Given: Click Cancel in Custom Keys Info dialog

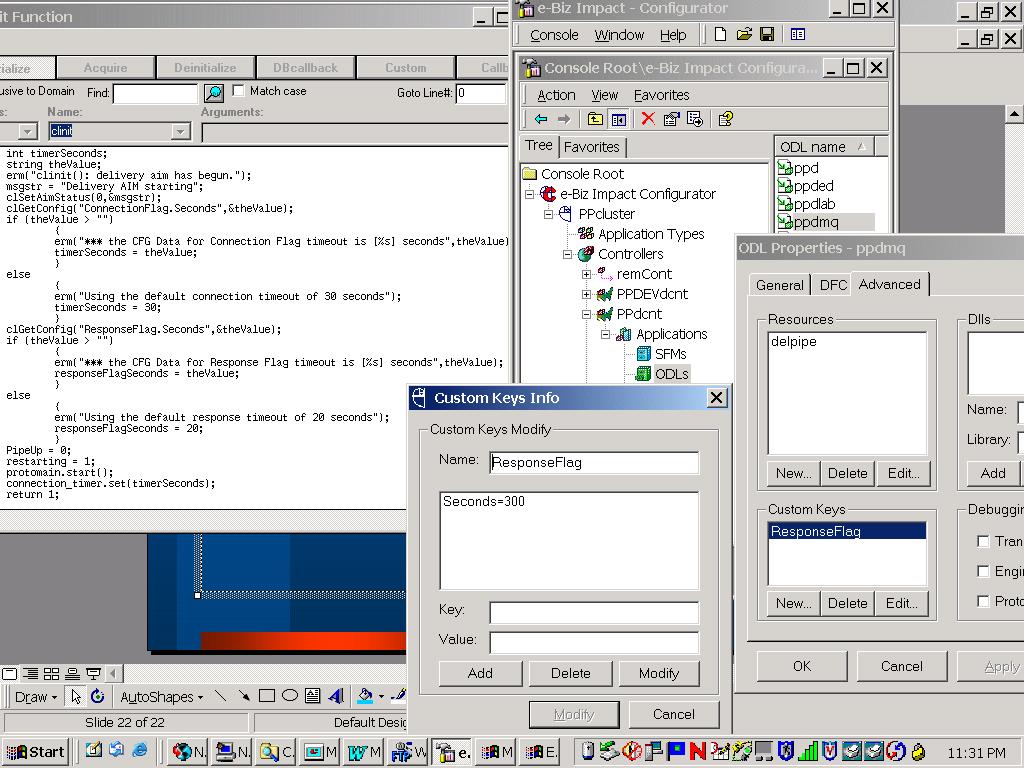Looking at the screenshot, I should [x=673, y=714].
